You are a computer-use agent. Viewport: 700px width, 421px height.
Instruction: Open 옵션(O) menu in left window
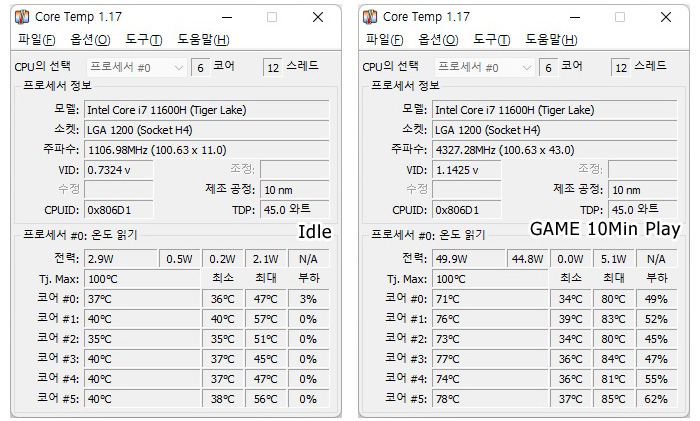[90, 40]
